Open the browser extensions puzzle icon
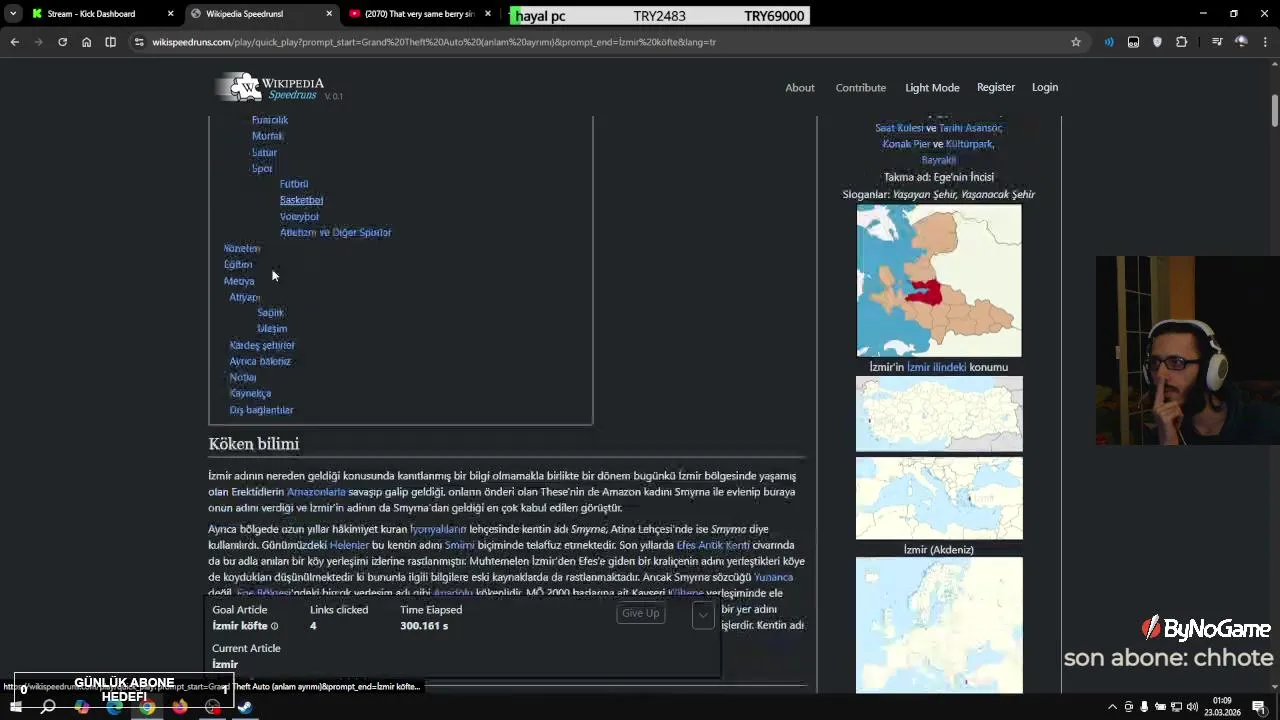The width and height of the screenshot is (1280, 720). (1182, 42)
